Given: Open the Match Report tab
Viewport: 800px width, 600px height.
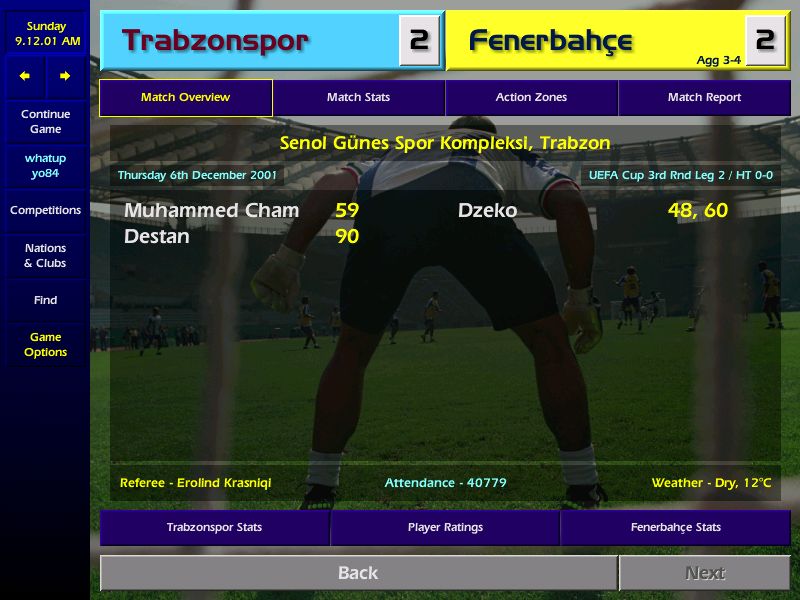Looking at the screenshot, I should 704,97.
